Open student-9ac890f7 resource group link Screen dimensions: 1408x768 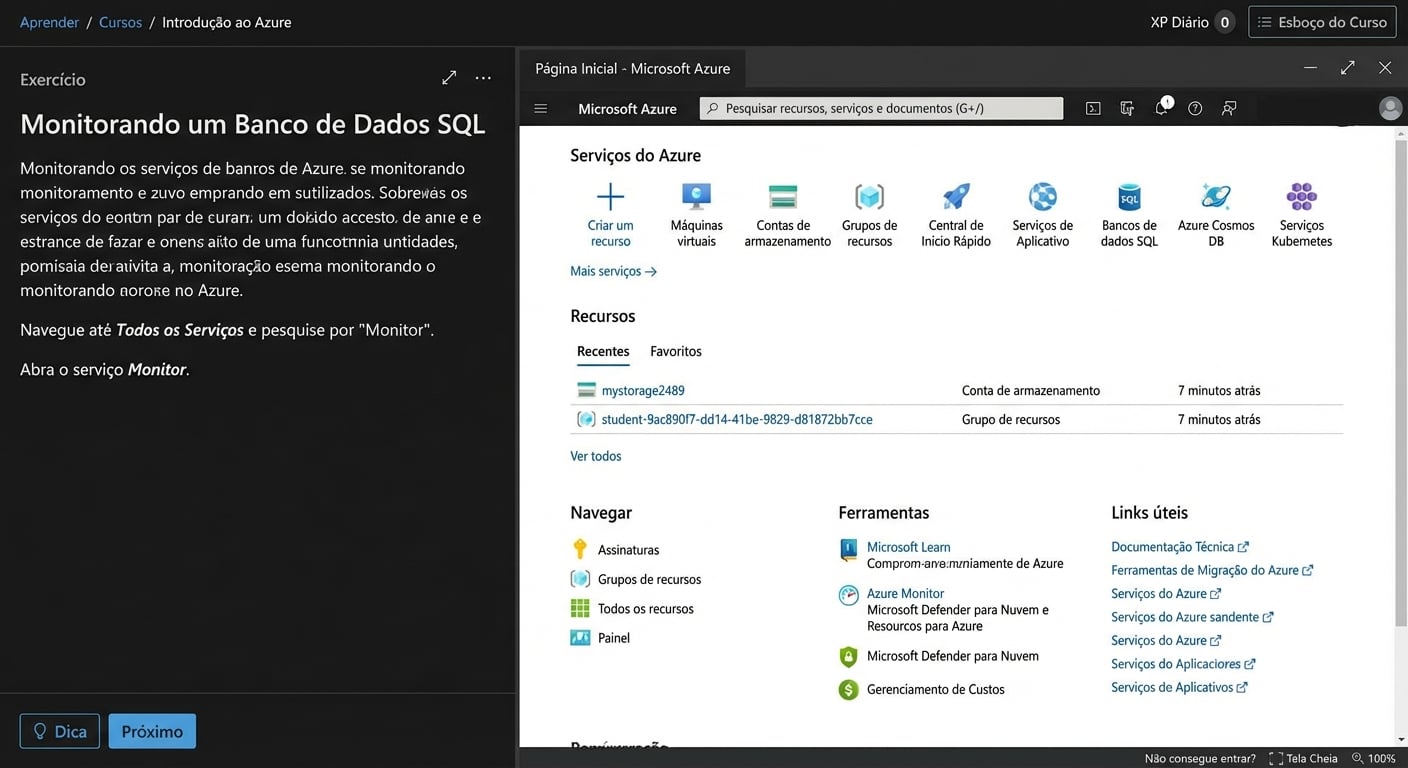pos(737,419)
